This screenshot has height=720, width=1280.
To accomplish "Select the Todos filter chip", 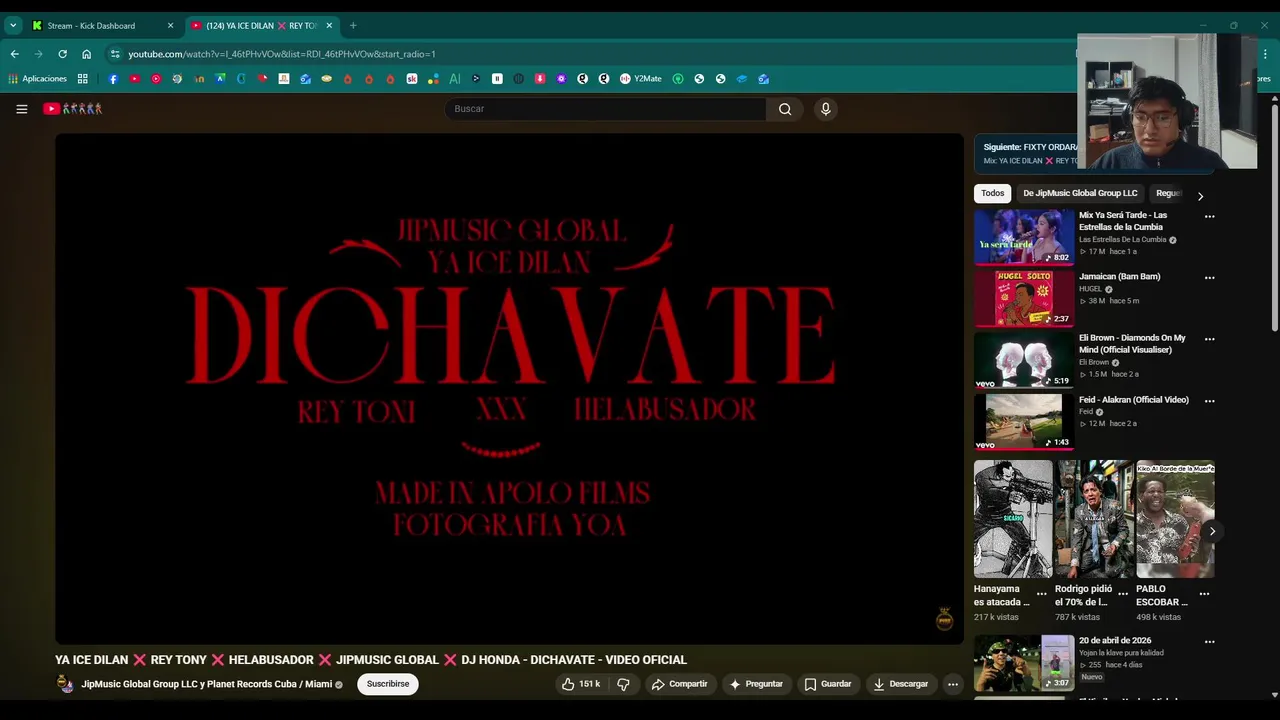I will click(x=992, y=193).
